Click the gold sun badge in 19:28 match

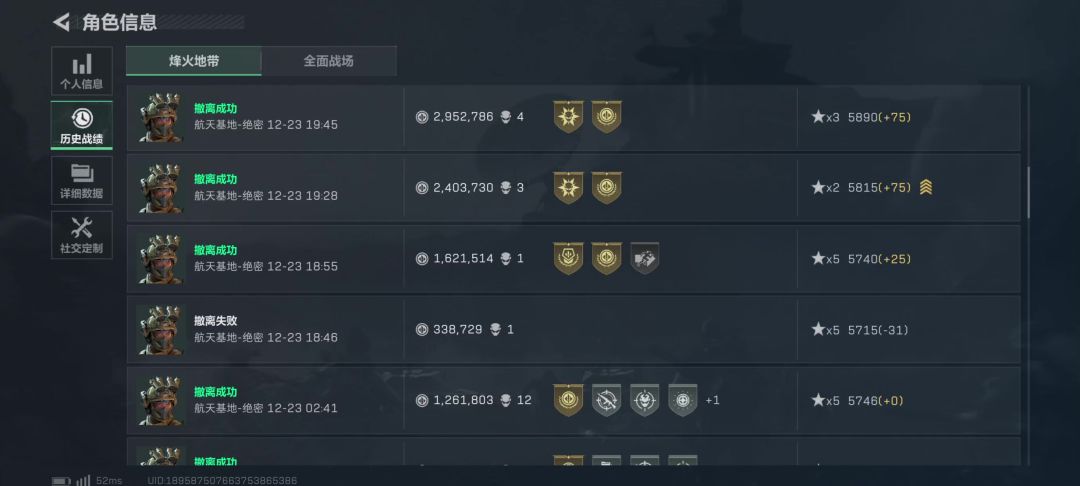pos(568,187)
